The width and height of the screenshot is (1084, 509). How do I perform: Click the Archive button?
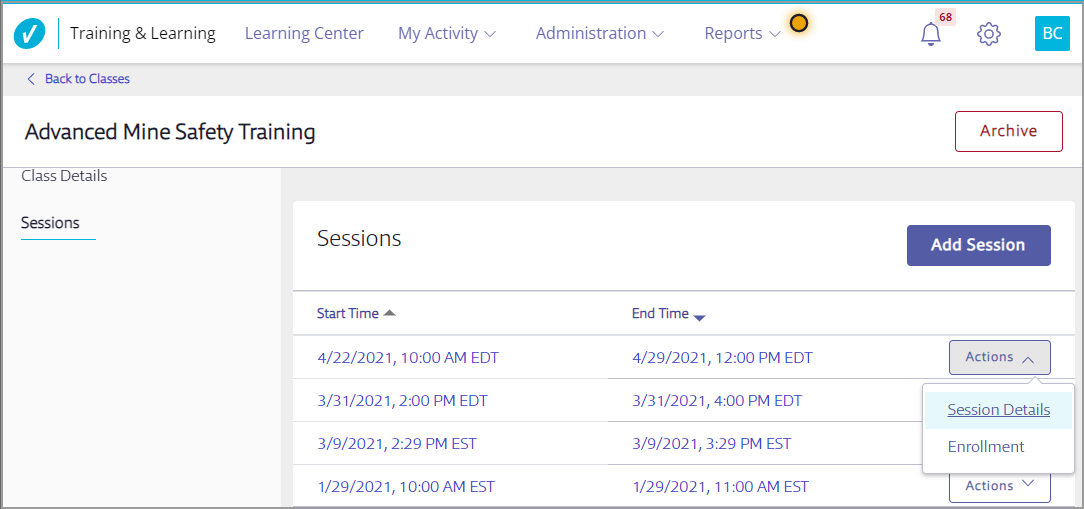click(1009, 131)
